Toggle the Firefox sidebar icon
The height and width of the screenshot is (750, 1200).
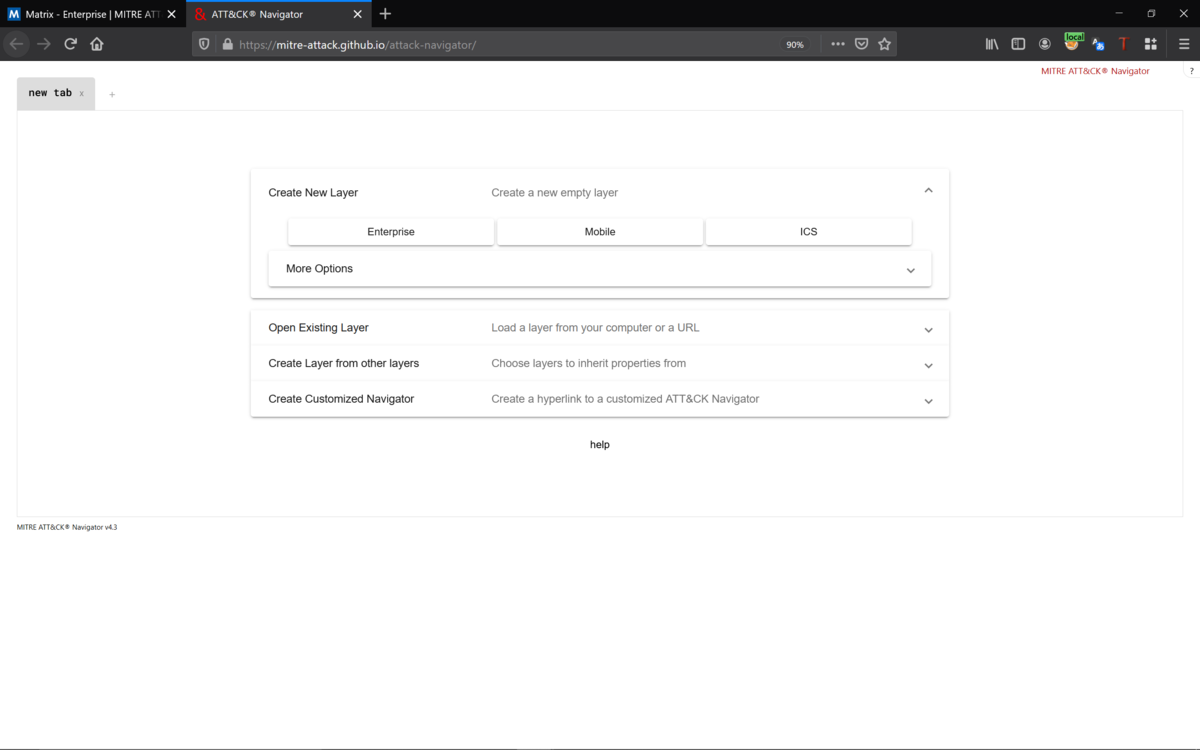(x=1018, y=44)
